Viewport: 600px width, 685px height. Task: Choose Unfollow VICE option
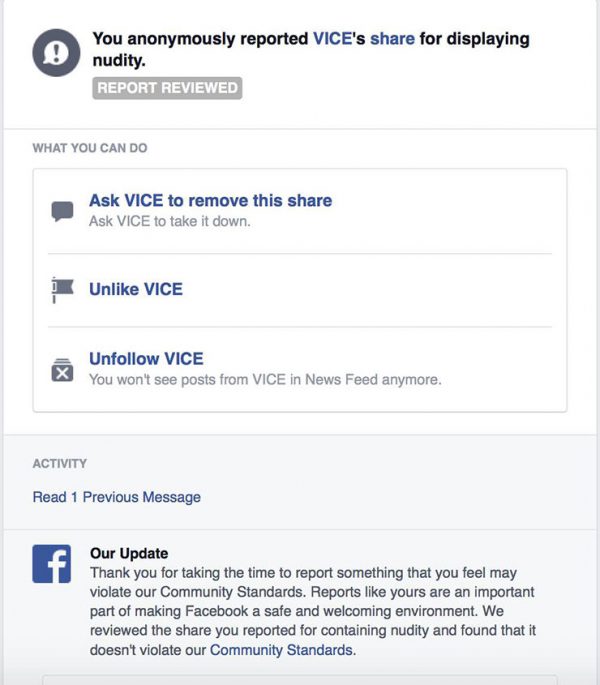click(x=146, y=359)
